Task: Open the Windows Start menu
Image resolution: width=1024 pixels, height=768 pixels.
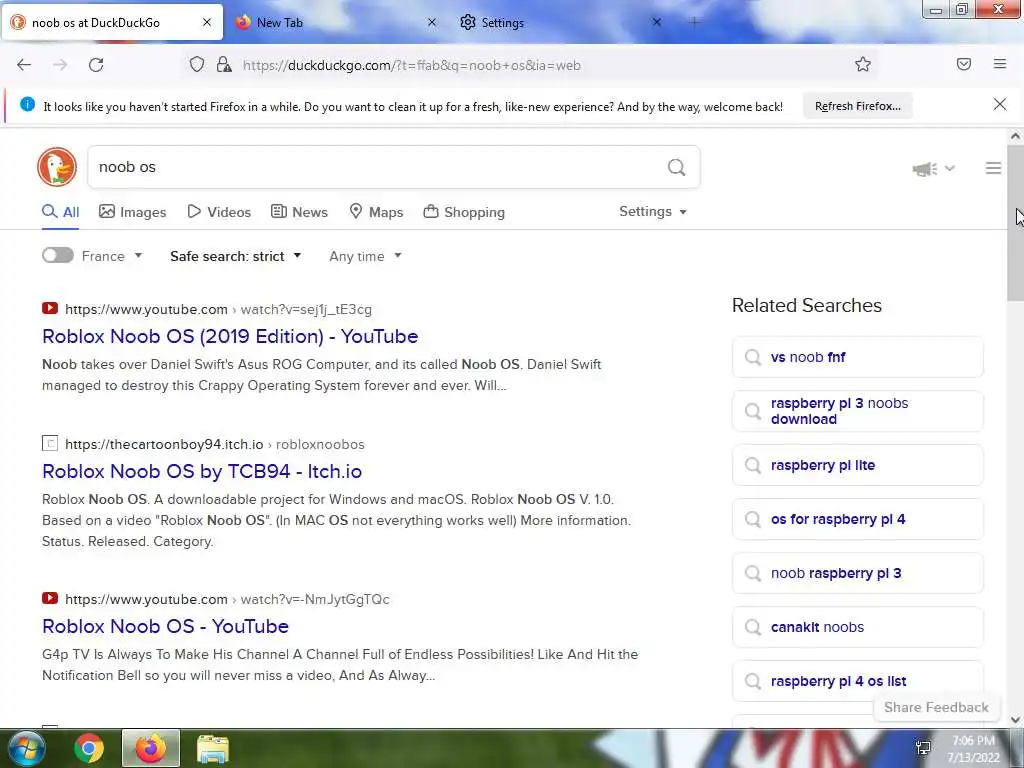Action: (27, 748)
